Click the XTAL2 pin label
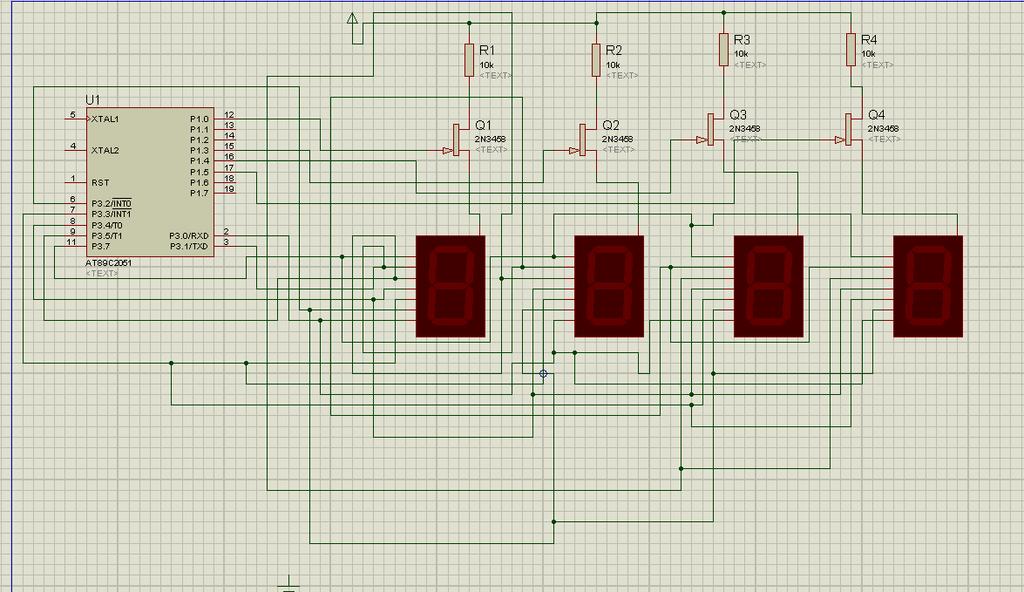The image size is (1024, 592). tap(105, 150)
